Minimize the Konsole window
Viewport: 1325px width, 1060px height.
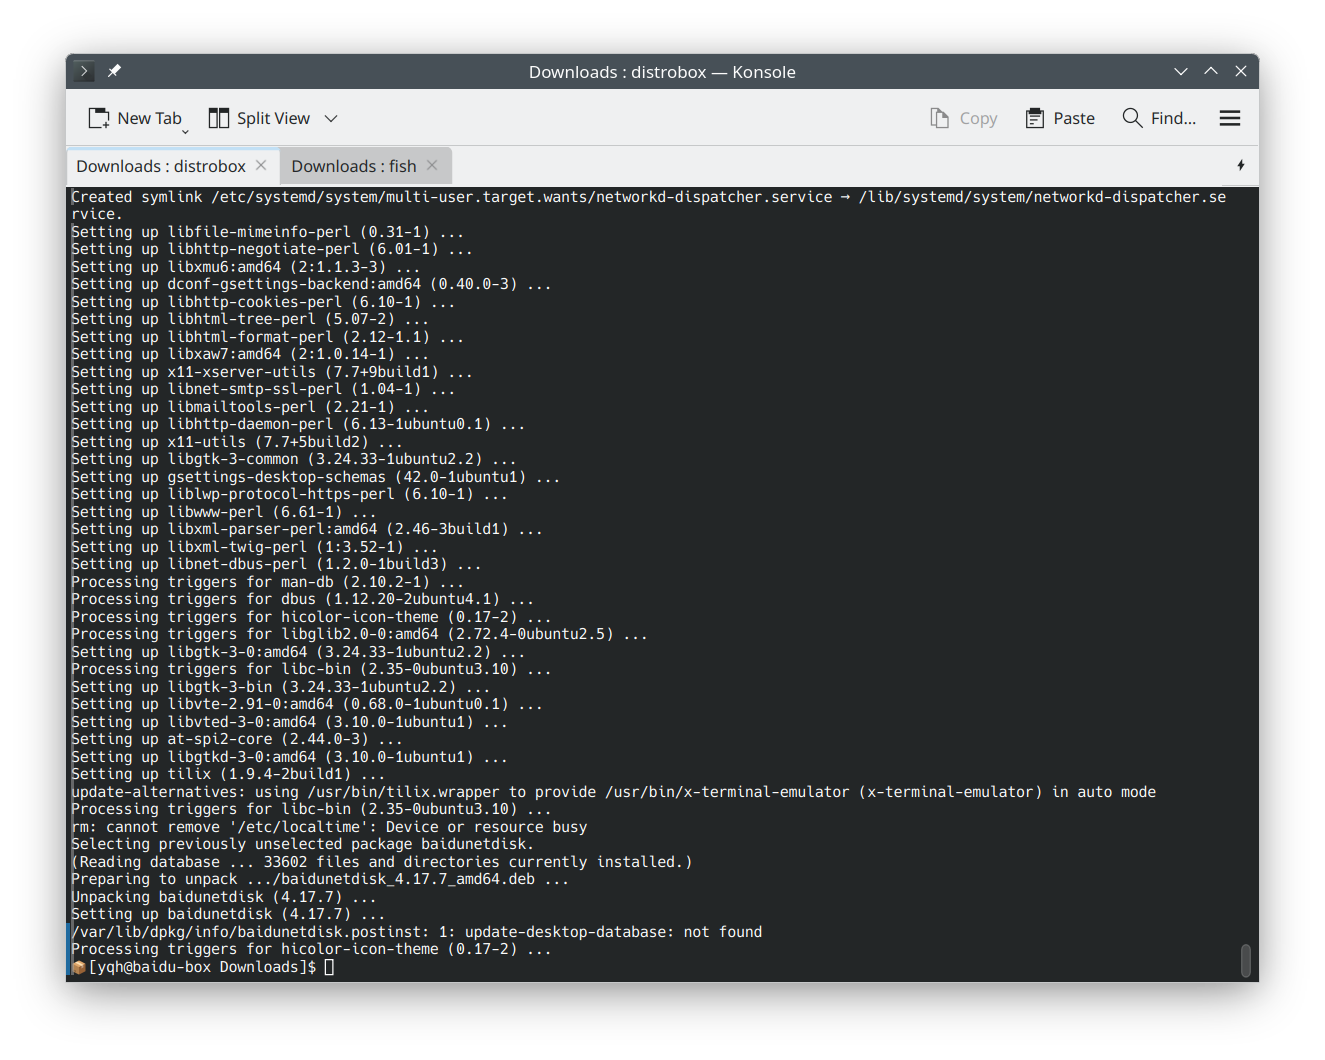click(1181, 71)
